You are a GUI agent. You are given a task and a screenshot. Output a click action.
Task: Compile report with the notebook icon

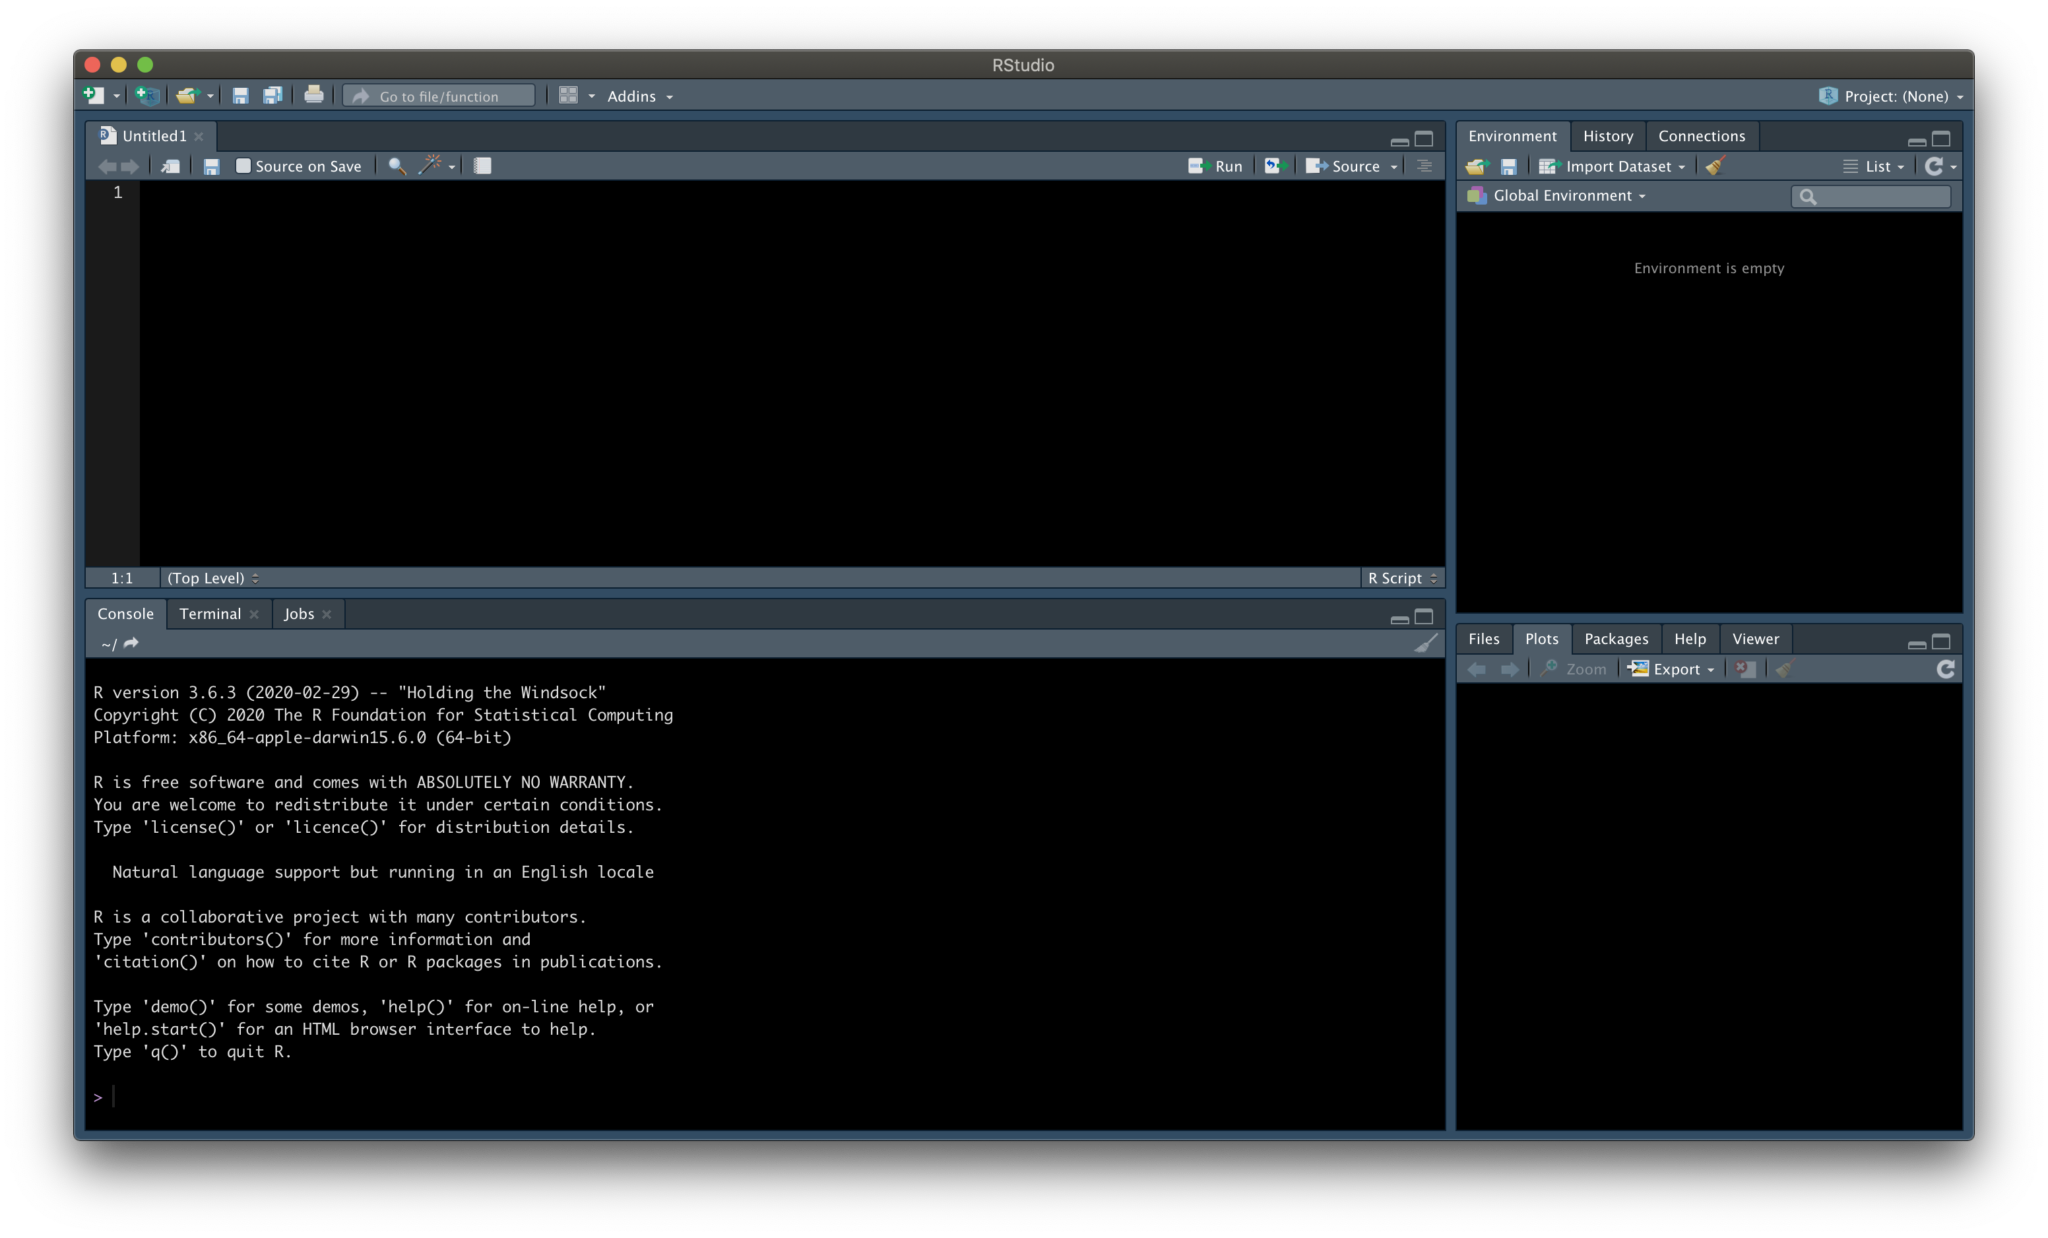483,166
